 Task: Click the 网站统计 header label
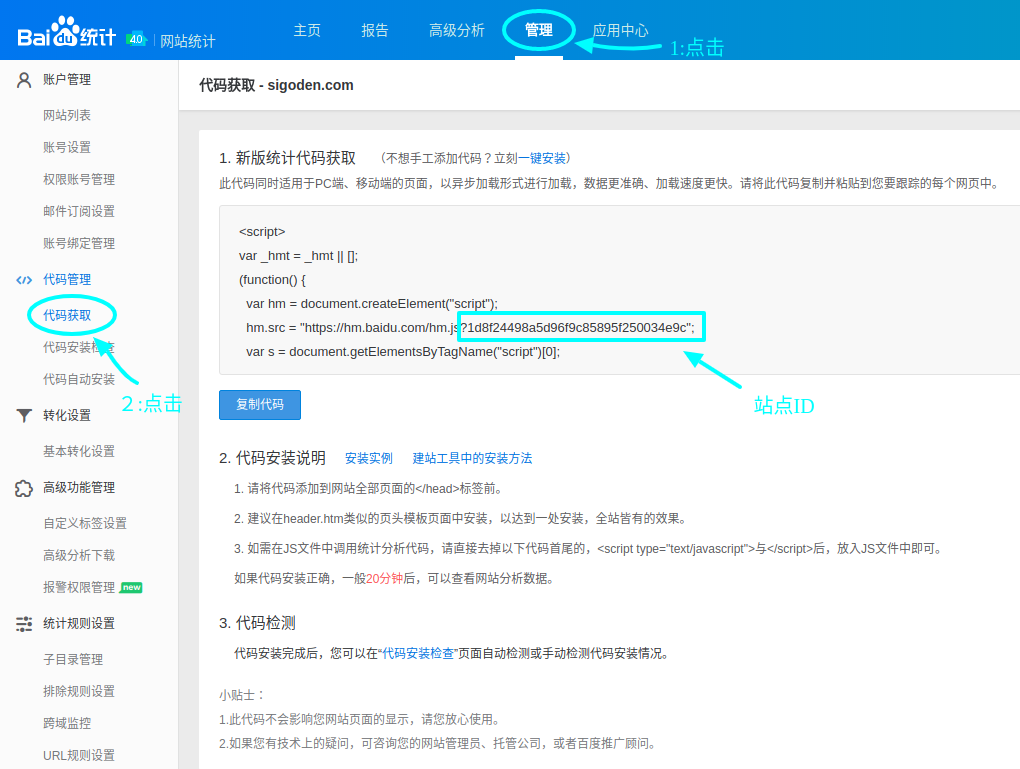click(187, 42)
